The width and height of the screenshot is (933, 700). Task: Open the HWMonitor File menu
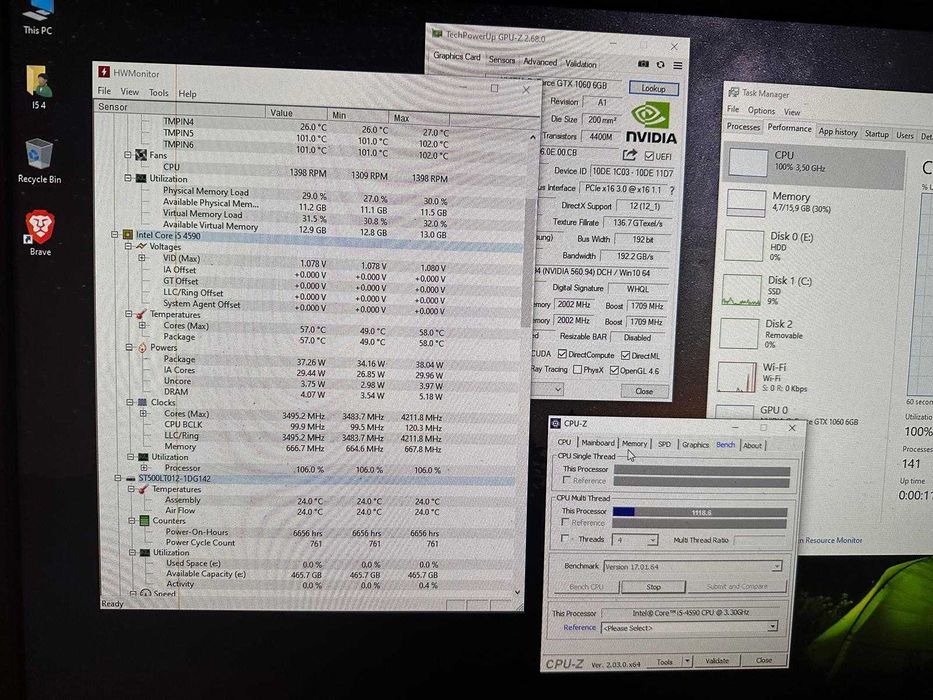tap(104, 90)
